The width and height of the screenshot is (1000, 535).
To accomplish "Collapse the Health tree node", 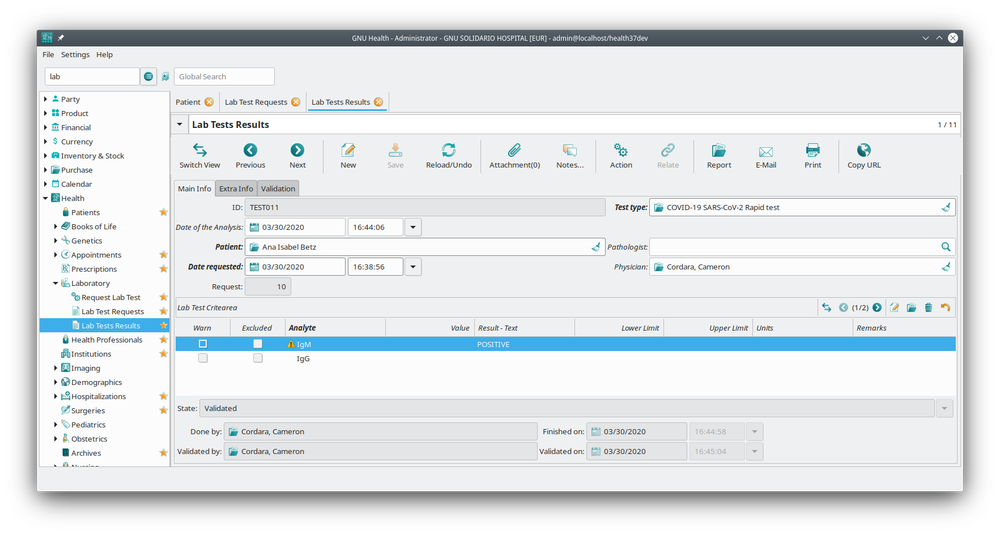I will click(x=45, y=198).
